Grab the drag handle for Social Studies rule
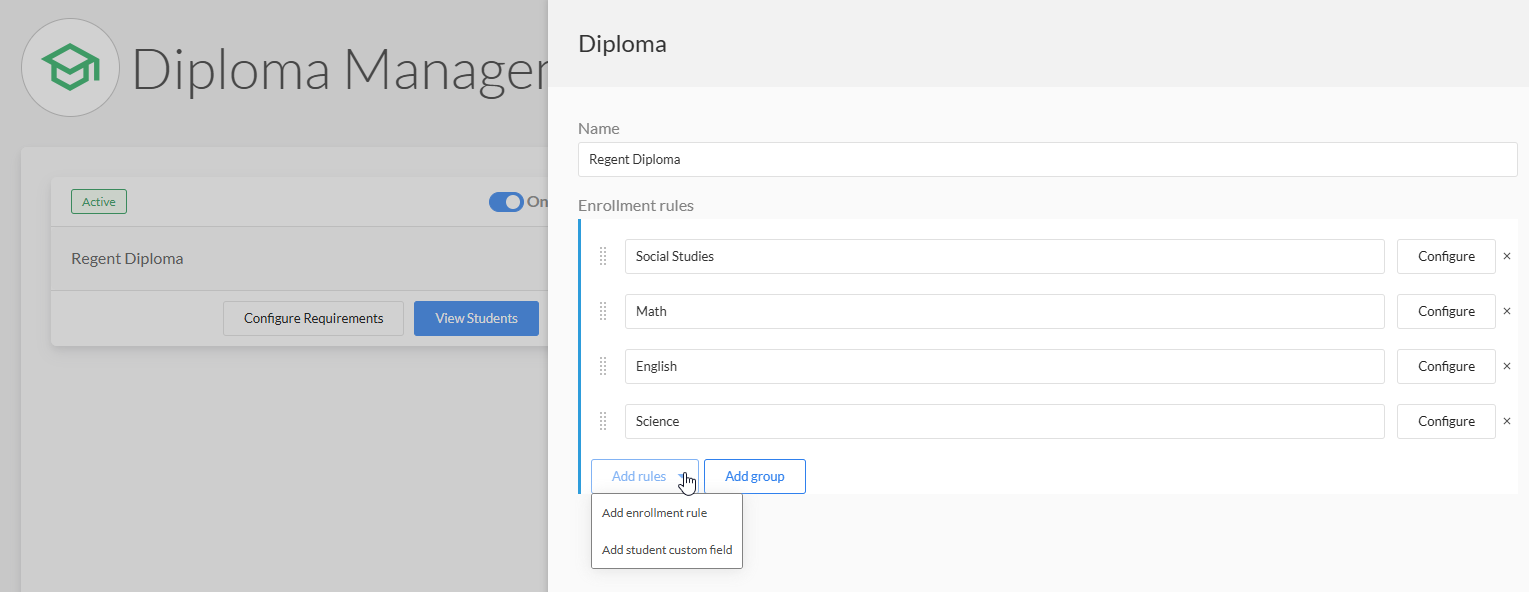Viewport: 1529px width, 592px height. point(603,256)
